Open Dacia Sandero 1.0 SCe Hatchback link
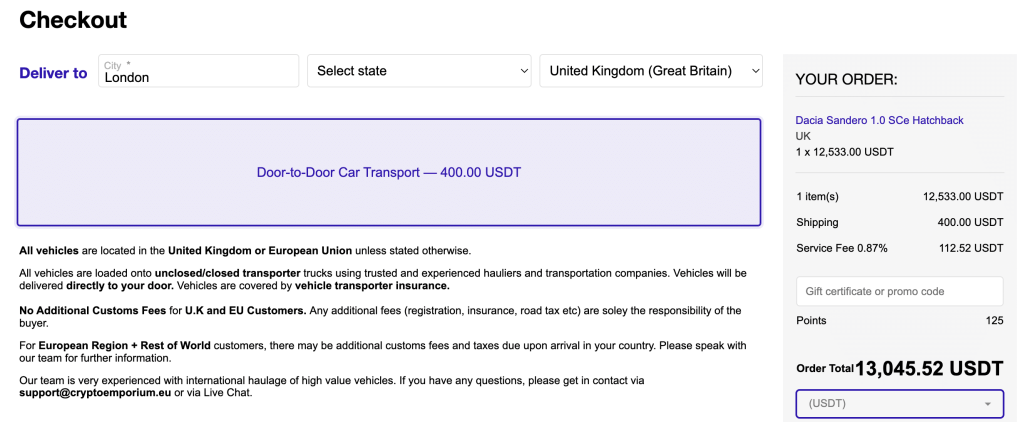1024x422 pixels. 879,120
